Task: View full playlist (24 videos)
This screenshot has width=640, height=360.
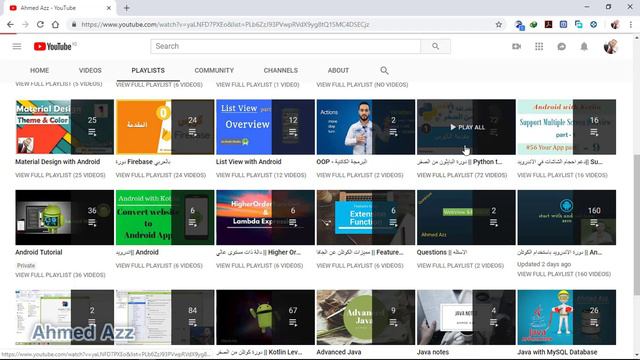Action: pos(161,175)
